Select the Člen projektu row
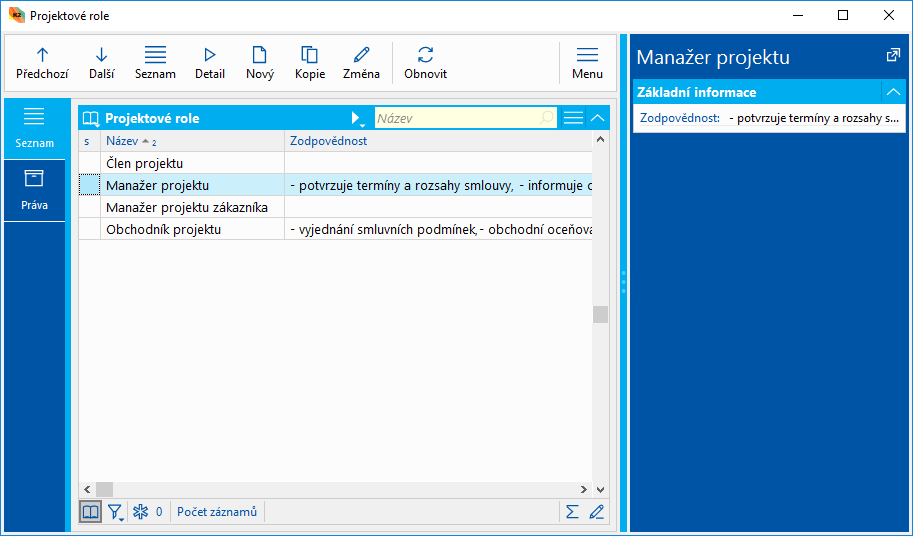 [x=335, y=164]
